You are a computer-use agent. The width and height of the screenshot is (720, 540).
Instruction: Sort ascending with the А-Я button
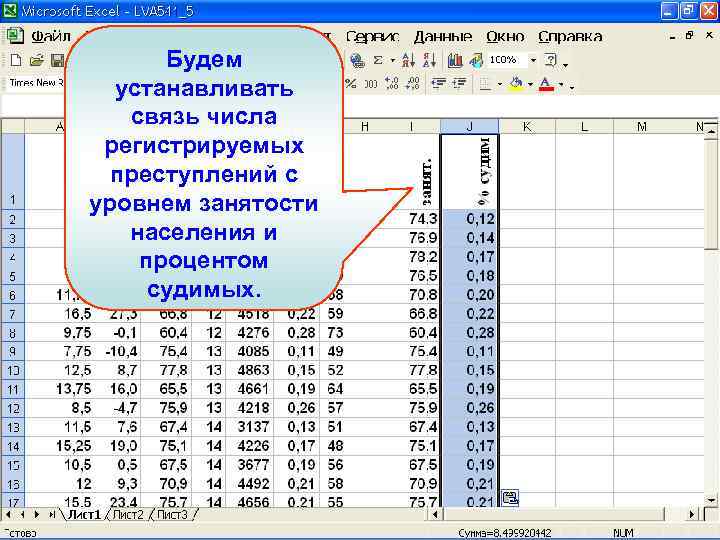click(x=408, y=60)
